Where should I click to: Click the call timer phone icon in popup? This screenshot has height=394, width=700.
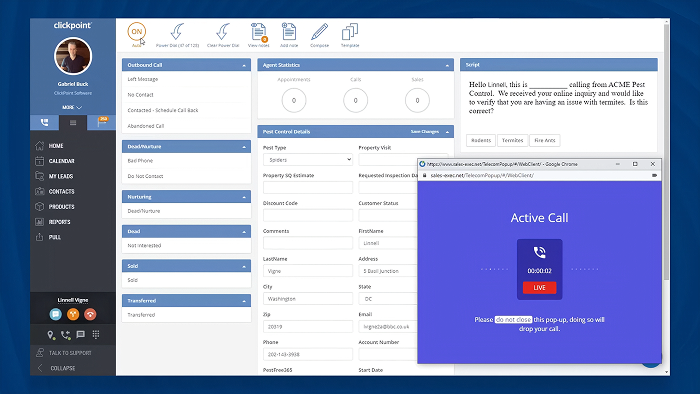click(x=539, y=253)
